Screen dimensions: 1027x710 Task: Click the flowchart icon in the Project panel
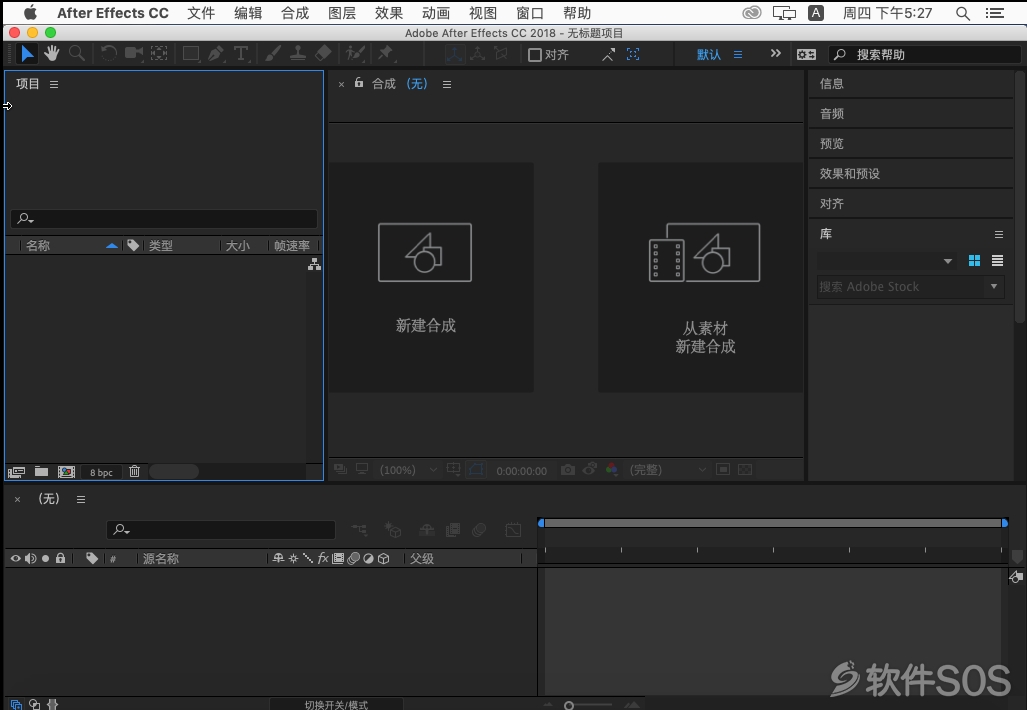point(314,265)
